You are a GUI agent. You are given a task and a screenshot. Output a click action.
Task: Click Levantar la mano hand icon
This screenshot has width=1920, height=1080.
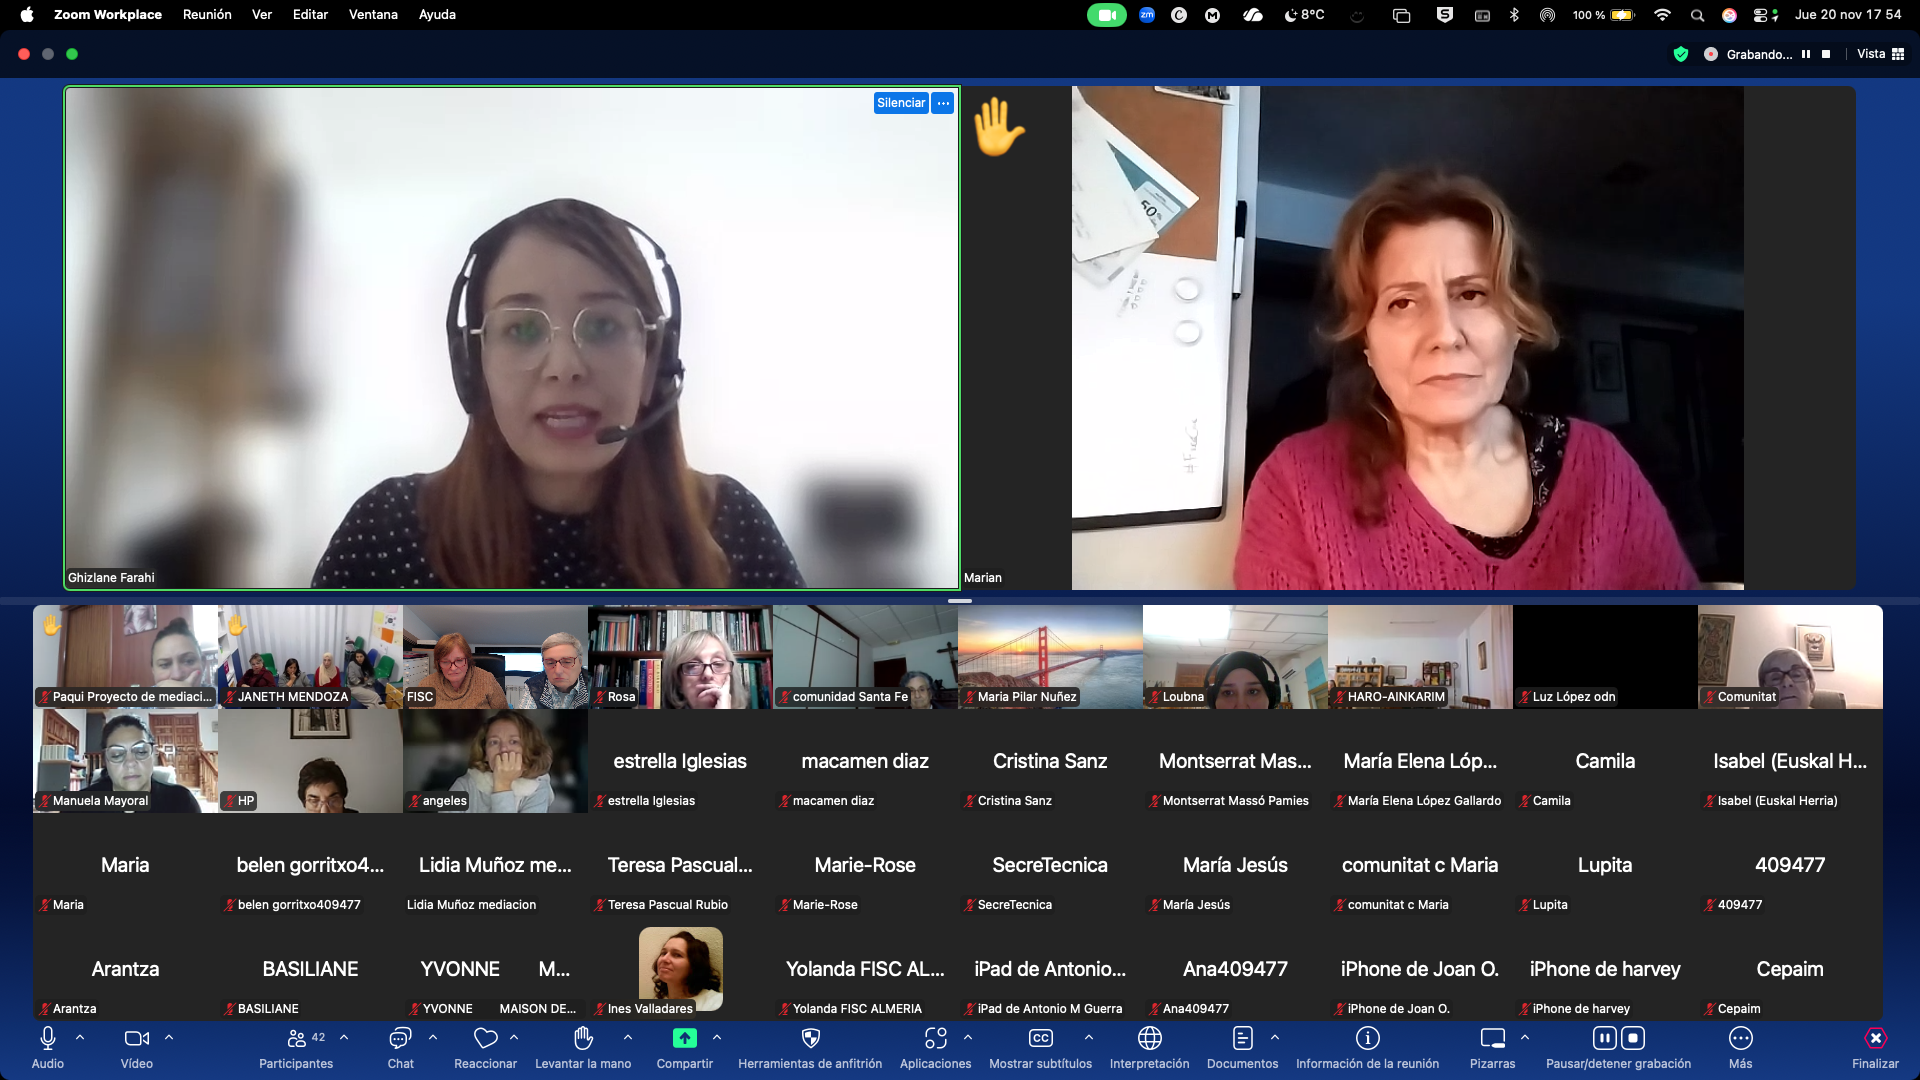tap(583, 1038)
